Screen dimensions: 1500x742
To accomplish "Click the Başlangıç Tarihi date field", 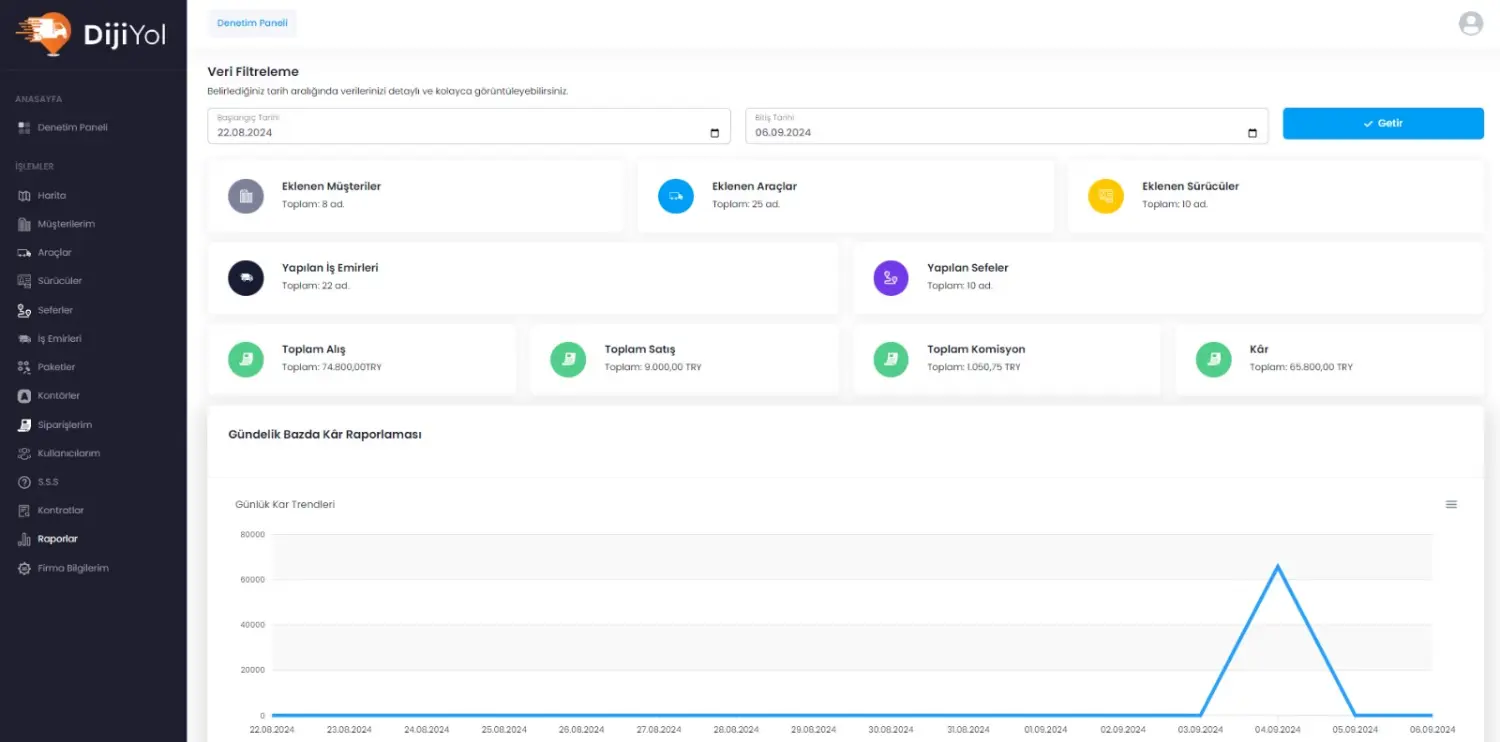I will pos(450,132).
